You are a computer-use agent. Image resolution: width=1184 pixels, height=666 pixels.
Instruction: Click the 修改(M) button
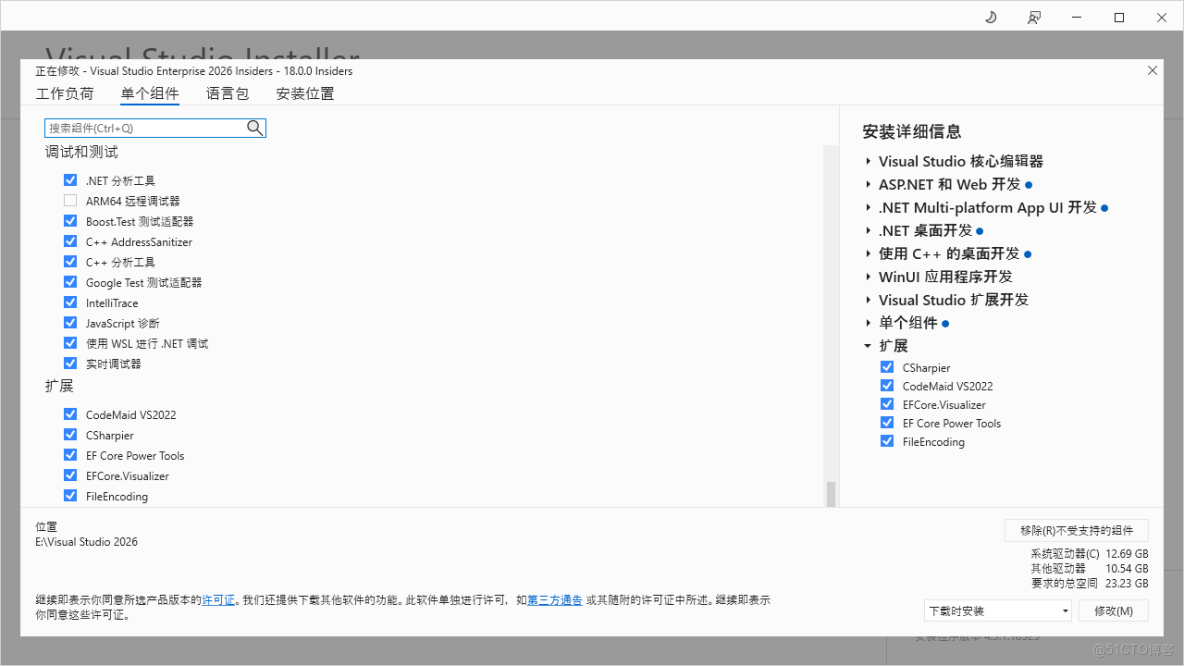[x=1113, y=610]
